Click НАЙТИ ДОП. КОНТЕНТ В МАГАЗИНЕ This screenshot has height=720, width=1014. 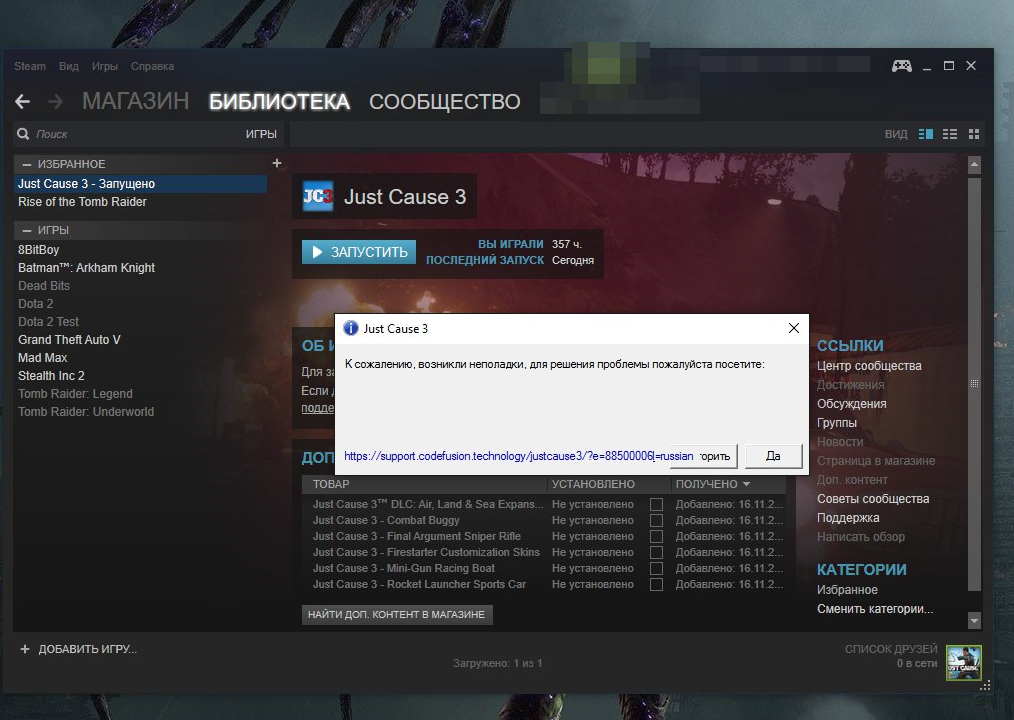click(x=397, y=615)
